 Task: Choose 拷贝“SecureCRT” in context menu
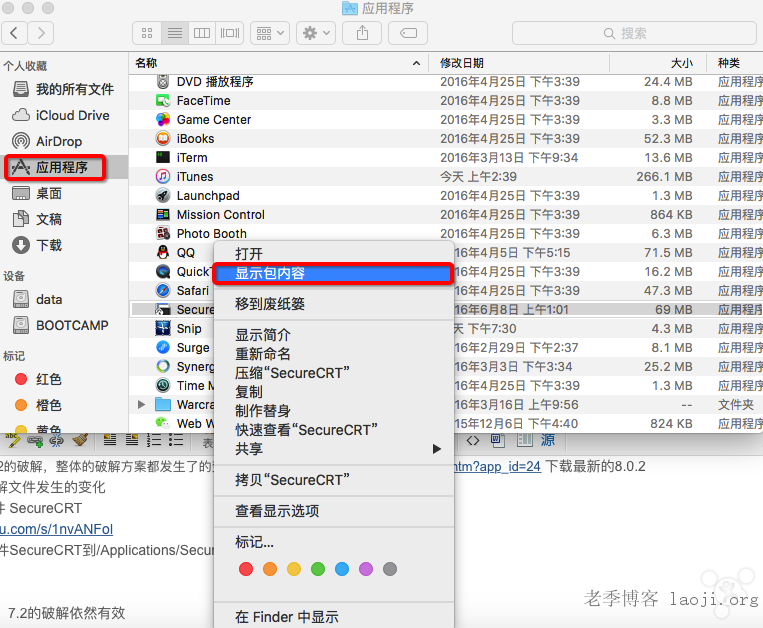(334, 480)
